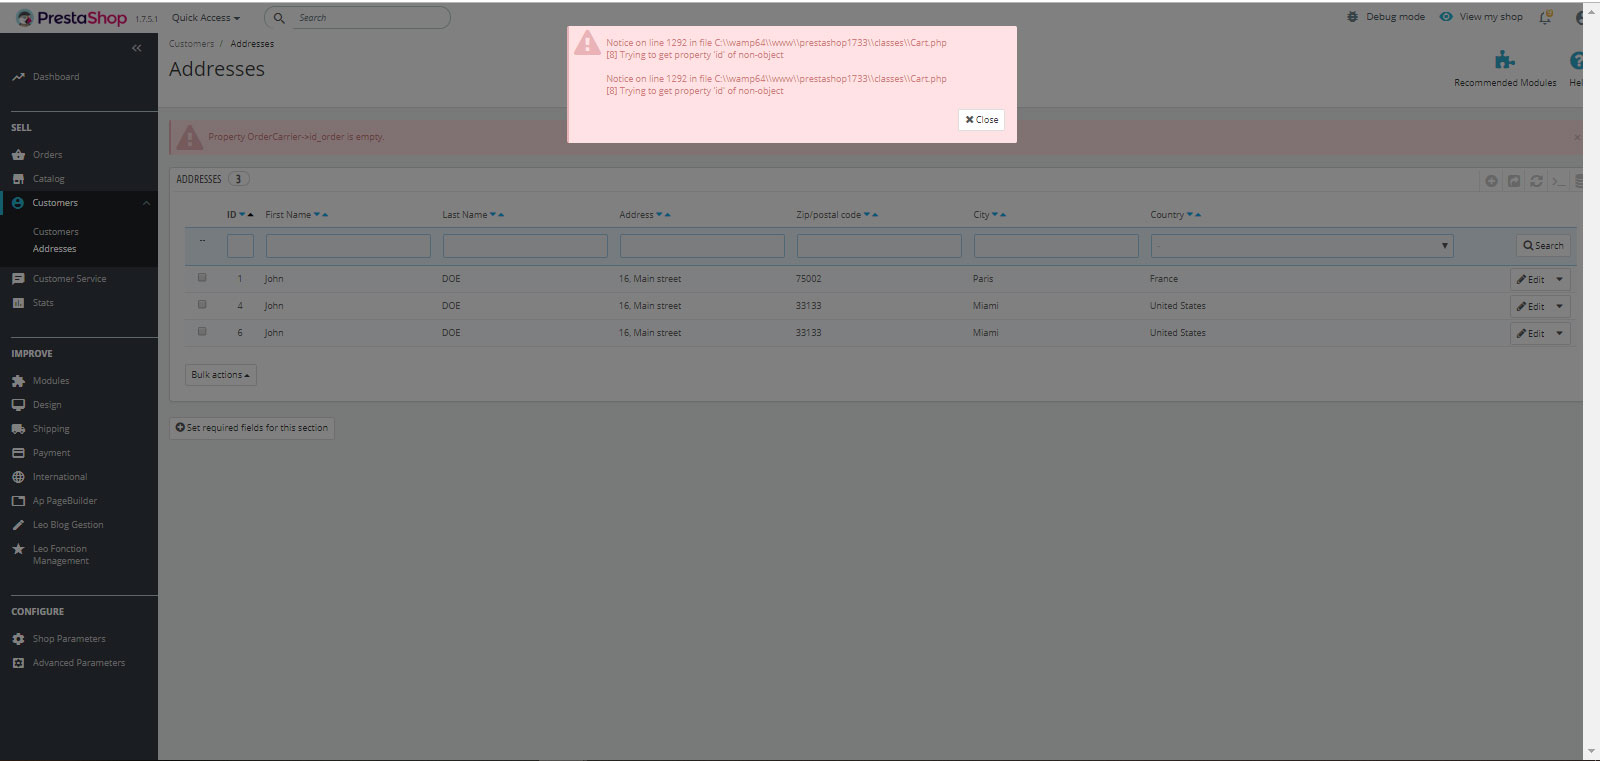Click page scrollbar down arrow
The image size is (1600, 761).
tap(1591, 751)
